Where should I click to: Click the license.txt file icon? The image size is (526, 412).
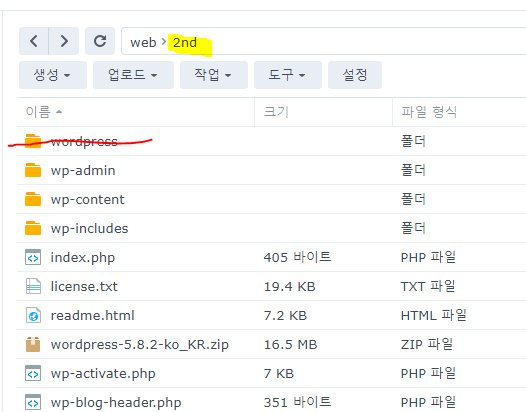pos(33,286)
